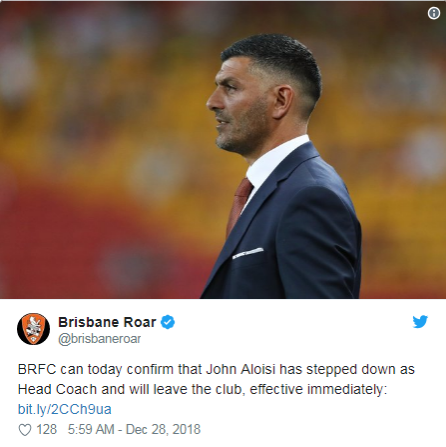Click the red tie in the photo

(x=239, y=206)
